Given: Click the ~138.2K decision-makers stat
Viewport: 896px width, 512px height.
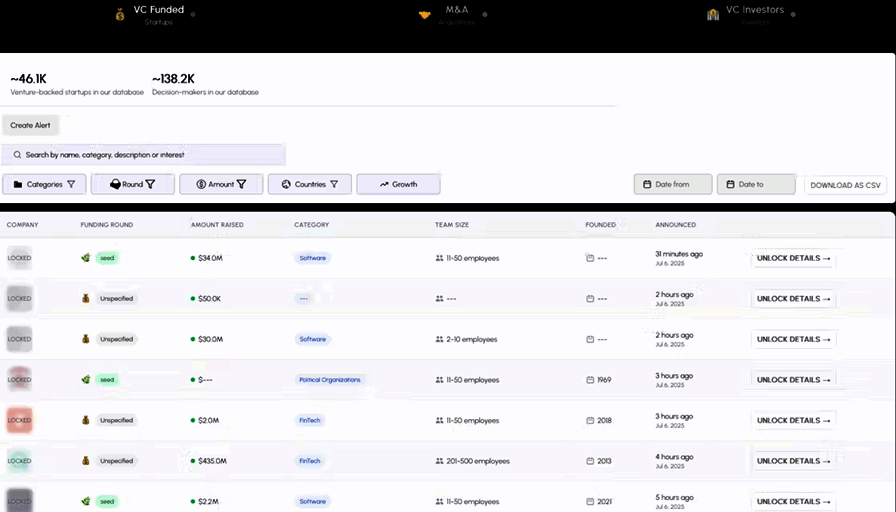Looking at the screenshot, I should (x=205, y=84).
